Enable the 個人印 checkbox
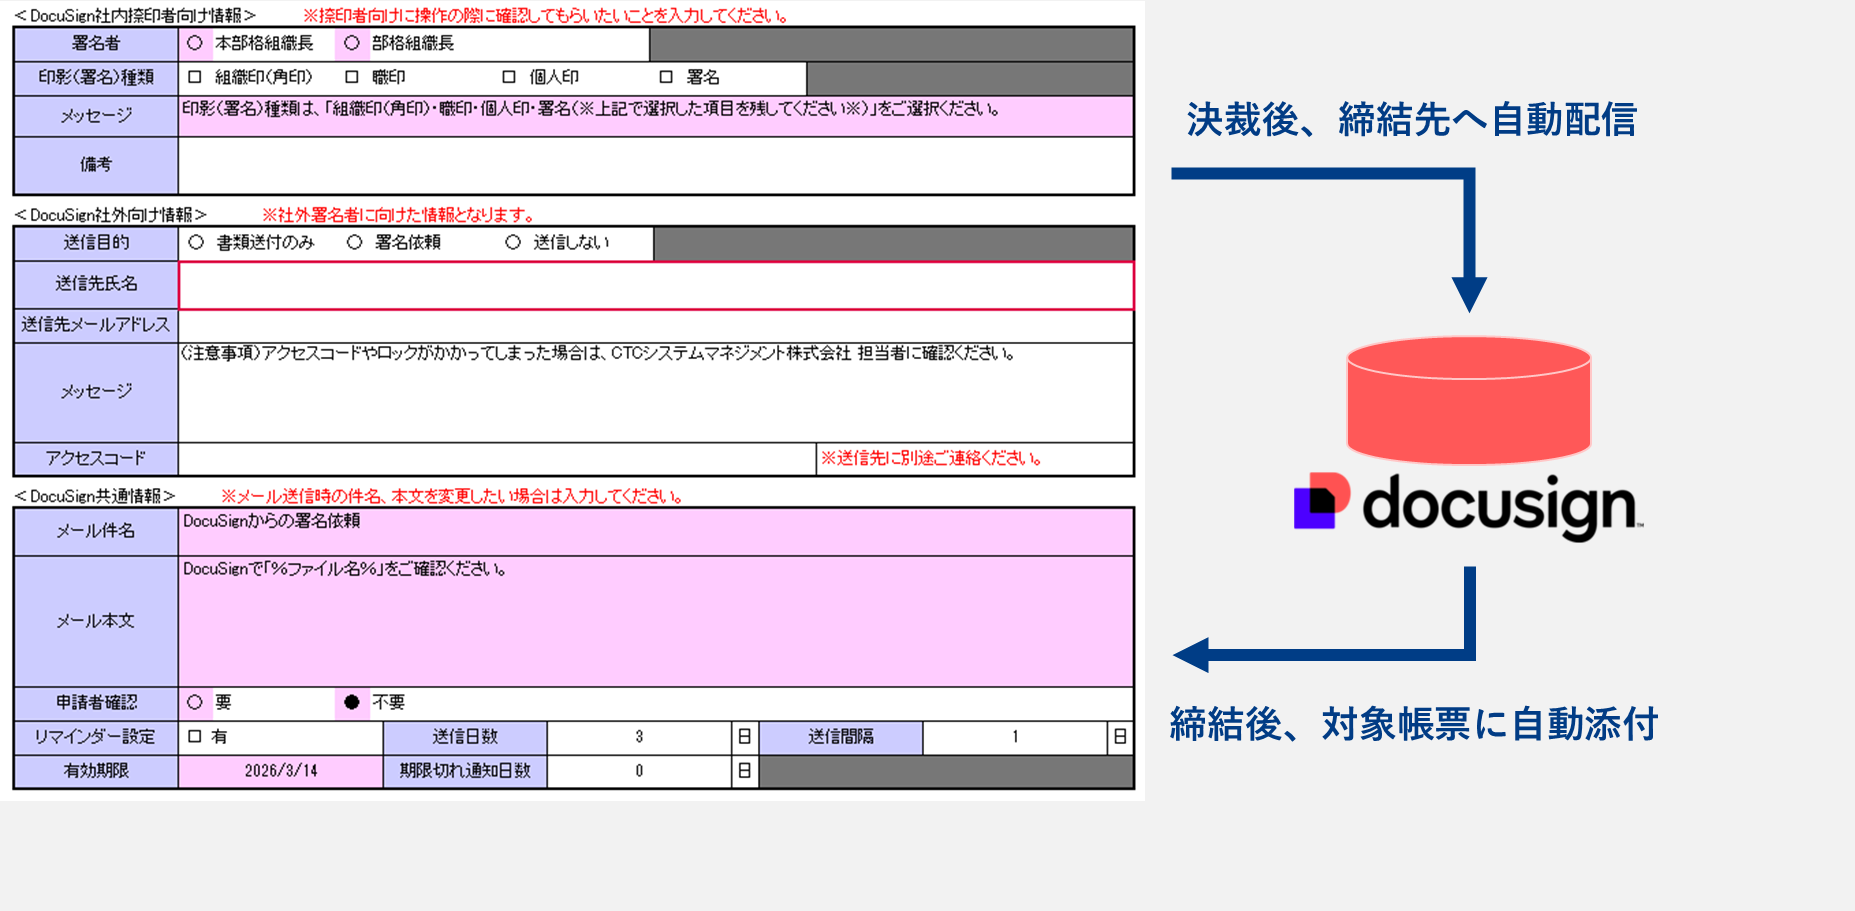 point(509,77)
